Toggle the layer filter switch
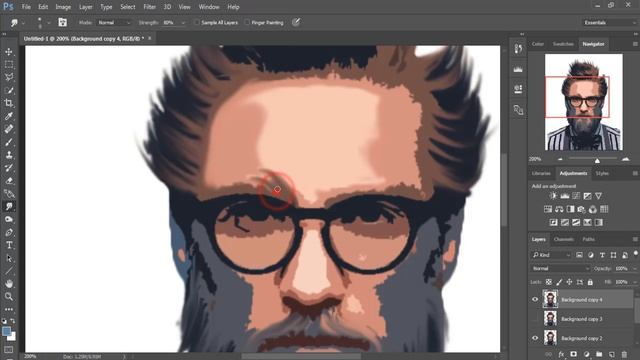 point(636,254)
